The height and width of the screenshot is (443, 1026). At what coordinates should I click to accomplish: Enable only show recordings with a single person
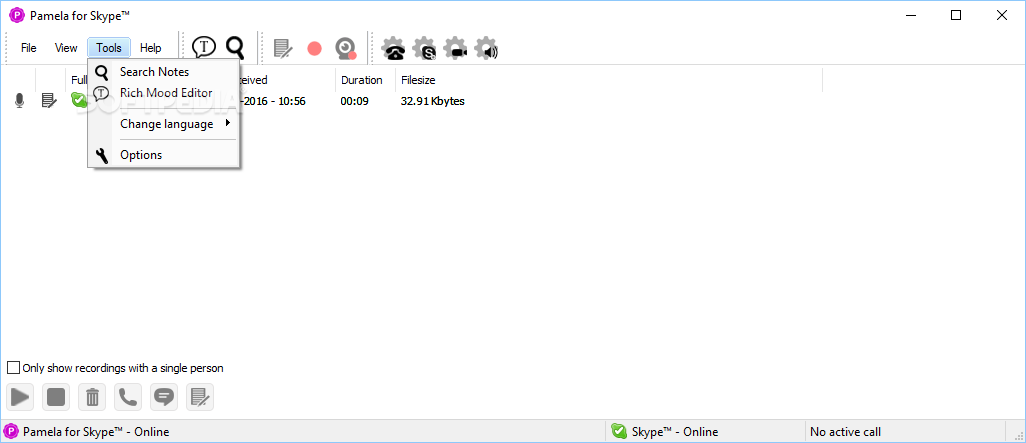click(13, 368)
